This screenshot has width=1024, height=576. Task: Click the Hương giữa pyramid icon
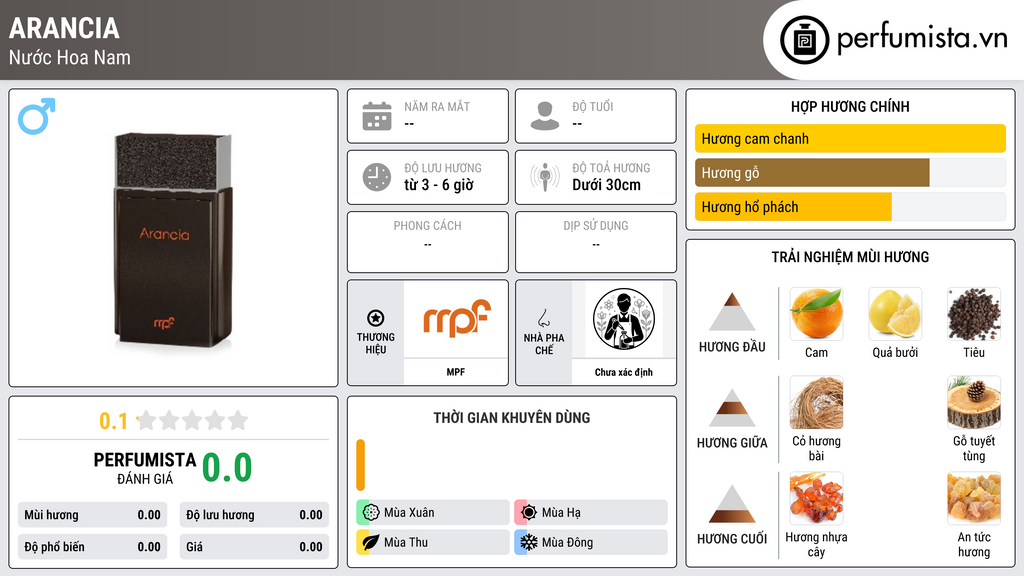pyautogui.click(x=732, y=408)
